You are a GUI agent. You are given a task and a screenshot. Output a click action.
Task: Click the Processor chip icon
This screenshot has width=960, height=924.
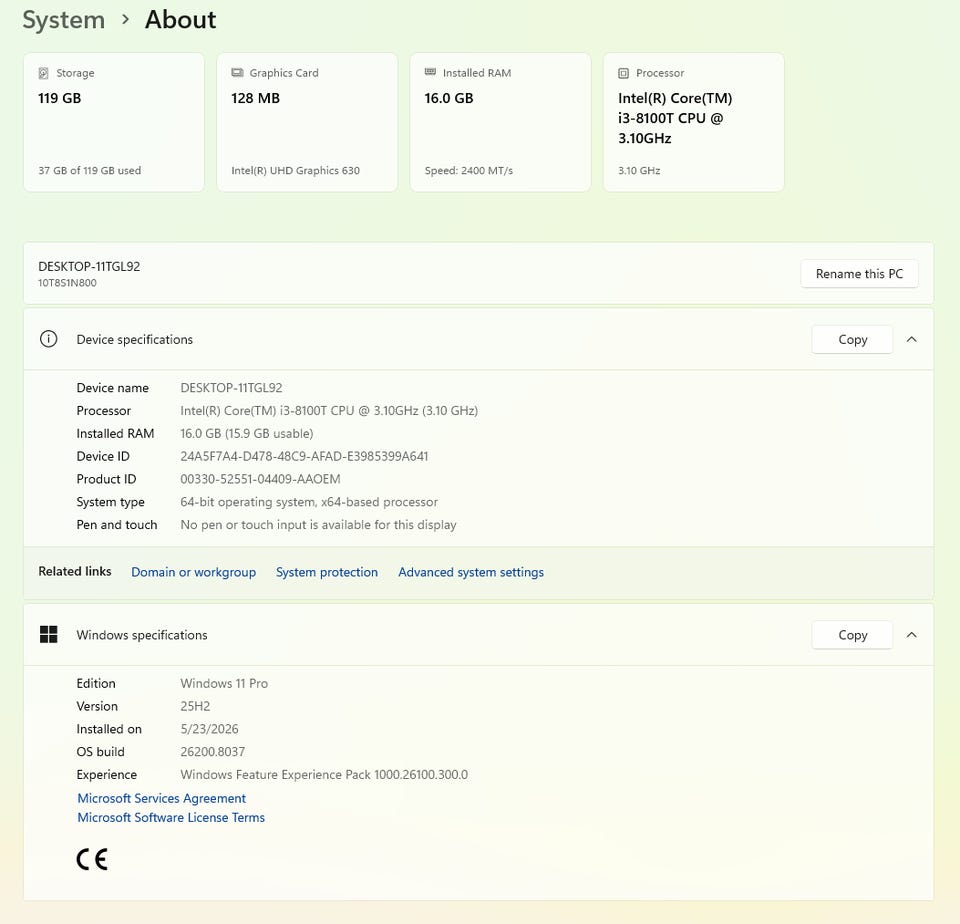click(623, 73)
